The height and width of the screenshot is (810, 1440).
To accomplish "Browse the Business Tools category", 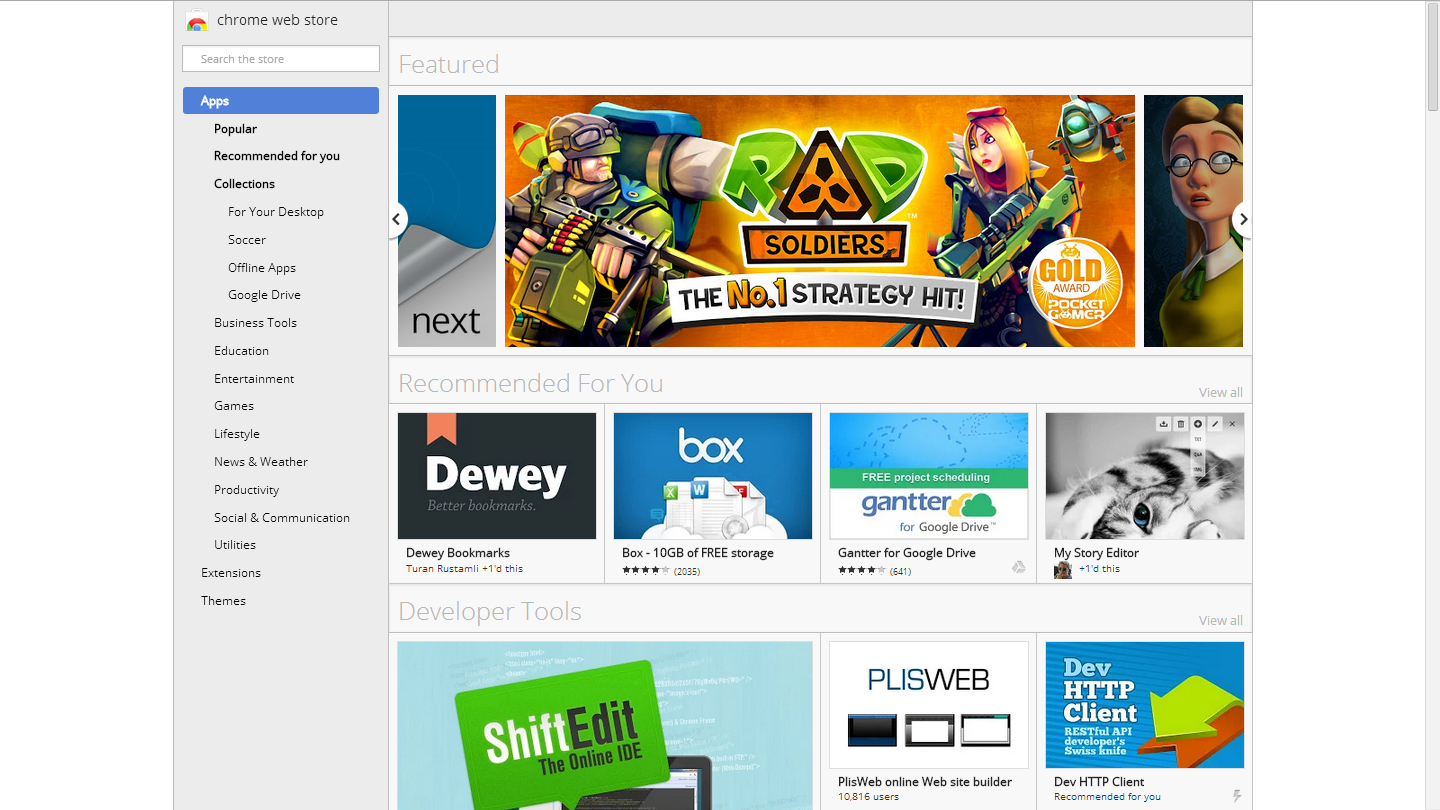I will [255, 323].
